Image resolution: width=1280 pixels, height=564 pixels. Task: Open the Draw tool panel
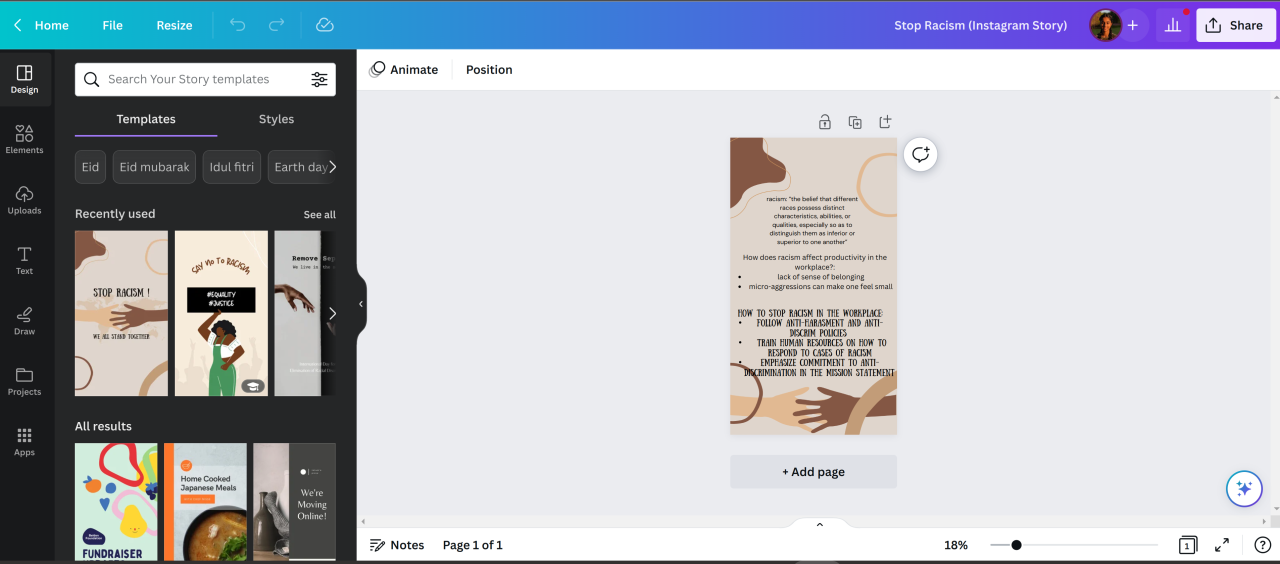coord(25,321)
